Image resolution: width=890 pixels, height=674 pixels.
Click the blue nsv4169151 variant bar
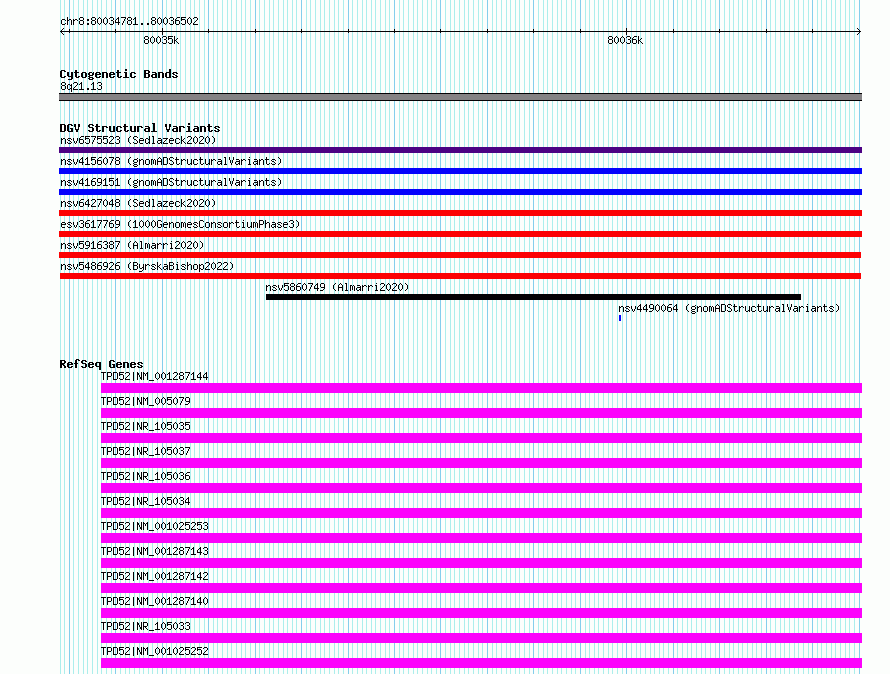pos(460,192)
